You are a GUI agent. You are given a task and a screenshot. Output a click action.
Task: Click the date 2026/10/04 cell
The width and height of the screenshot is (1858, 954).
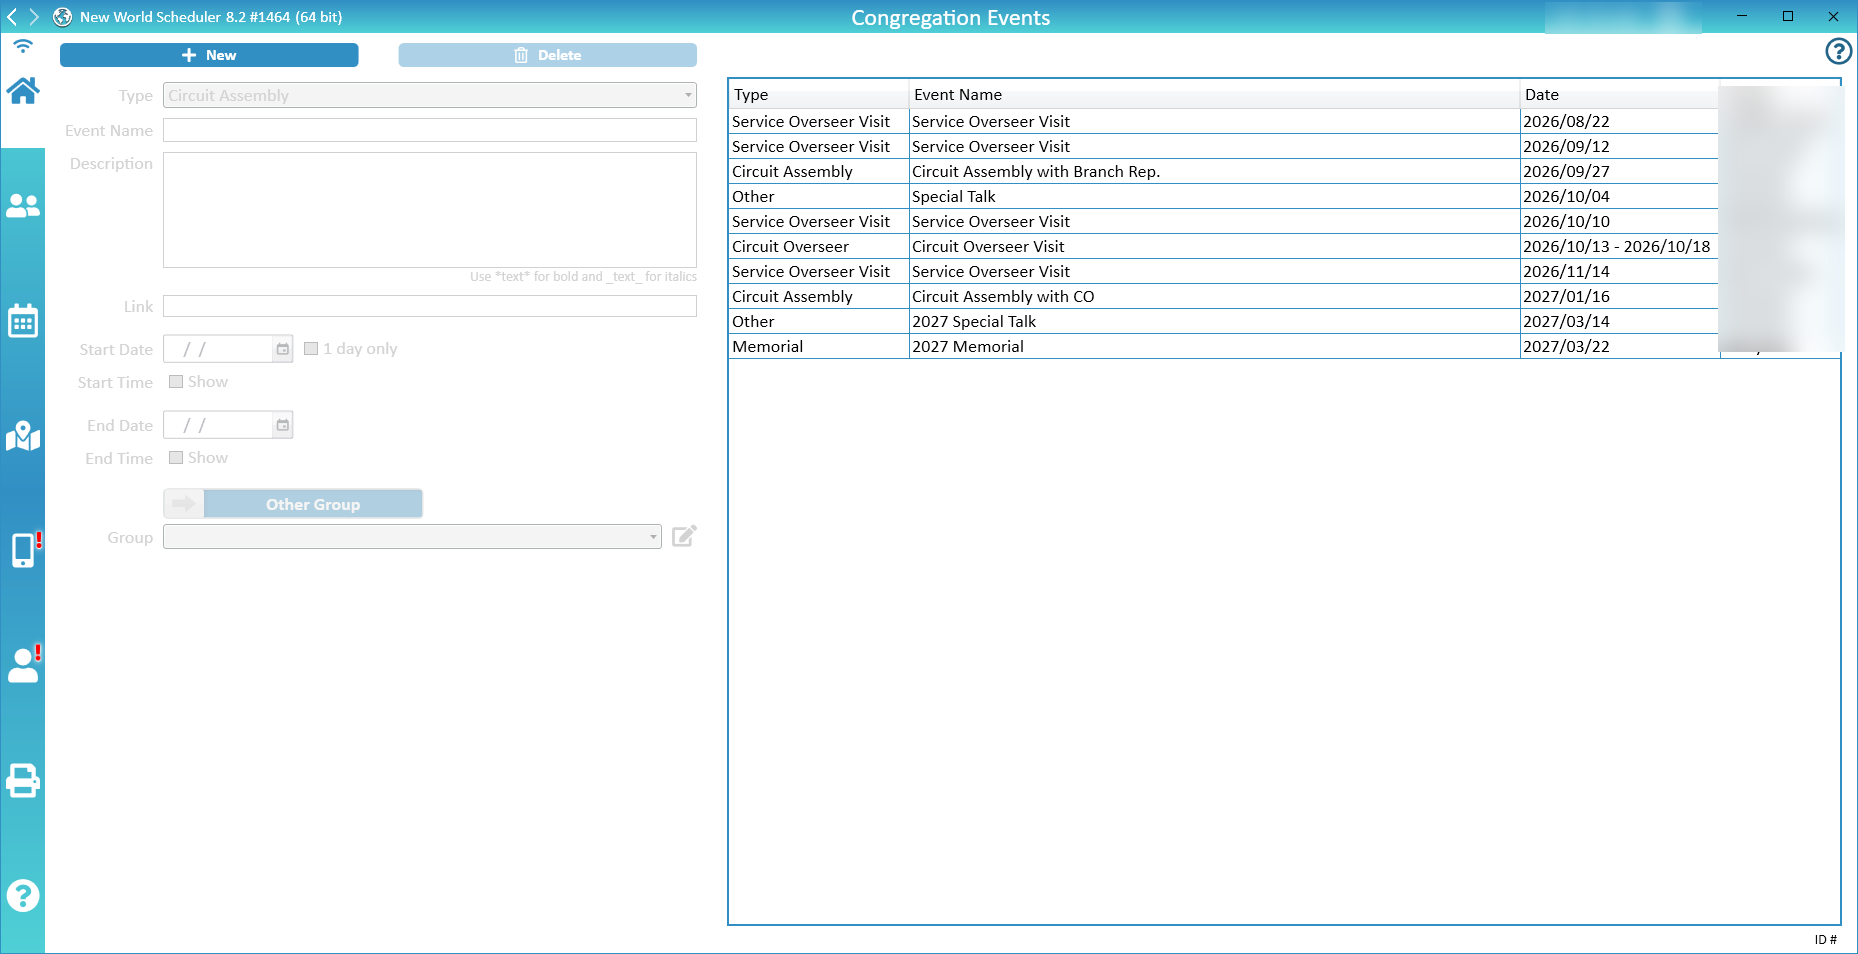click(x=1619, y=196)
